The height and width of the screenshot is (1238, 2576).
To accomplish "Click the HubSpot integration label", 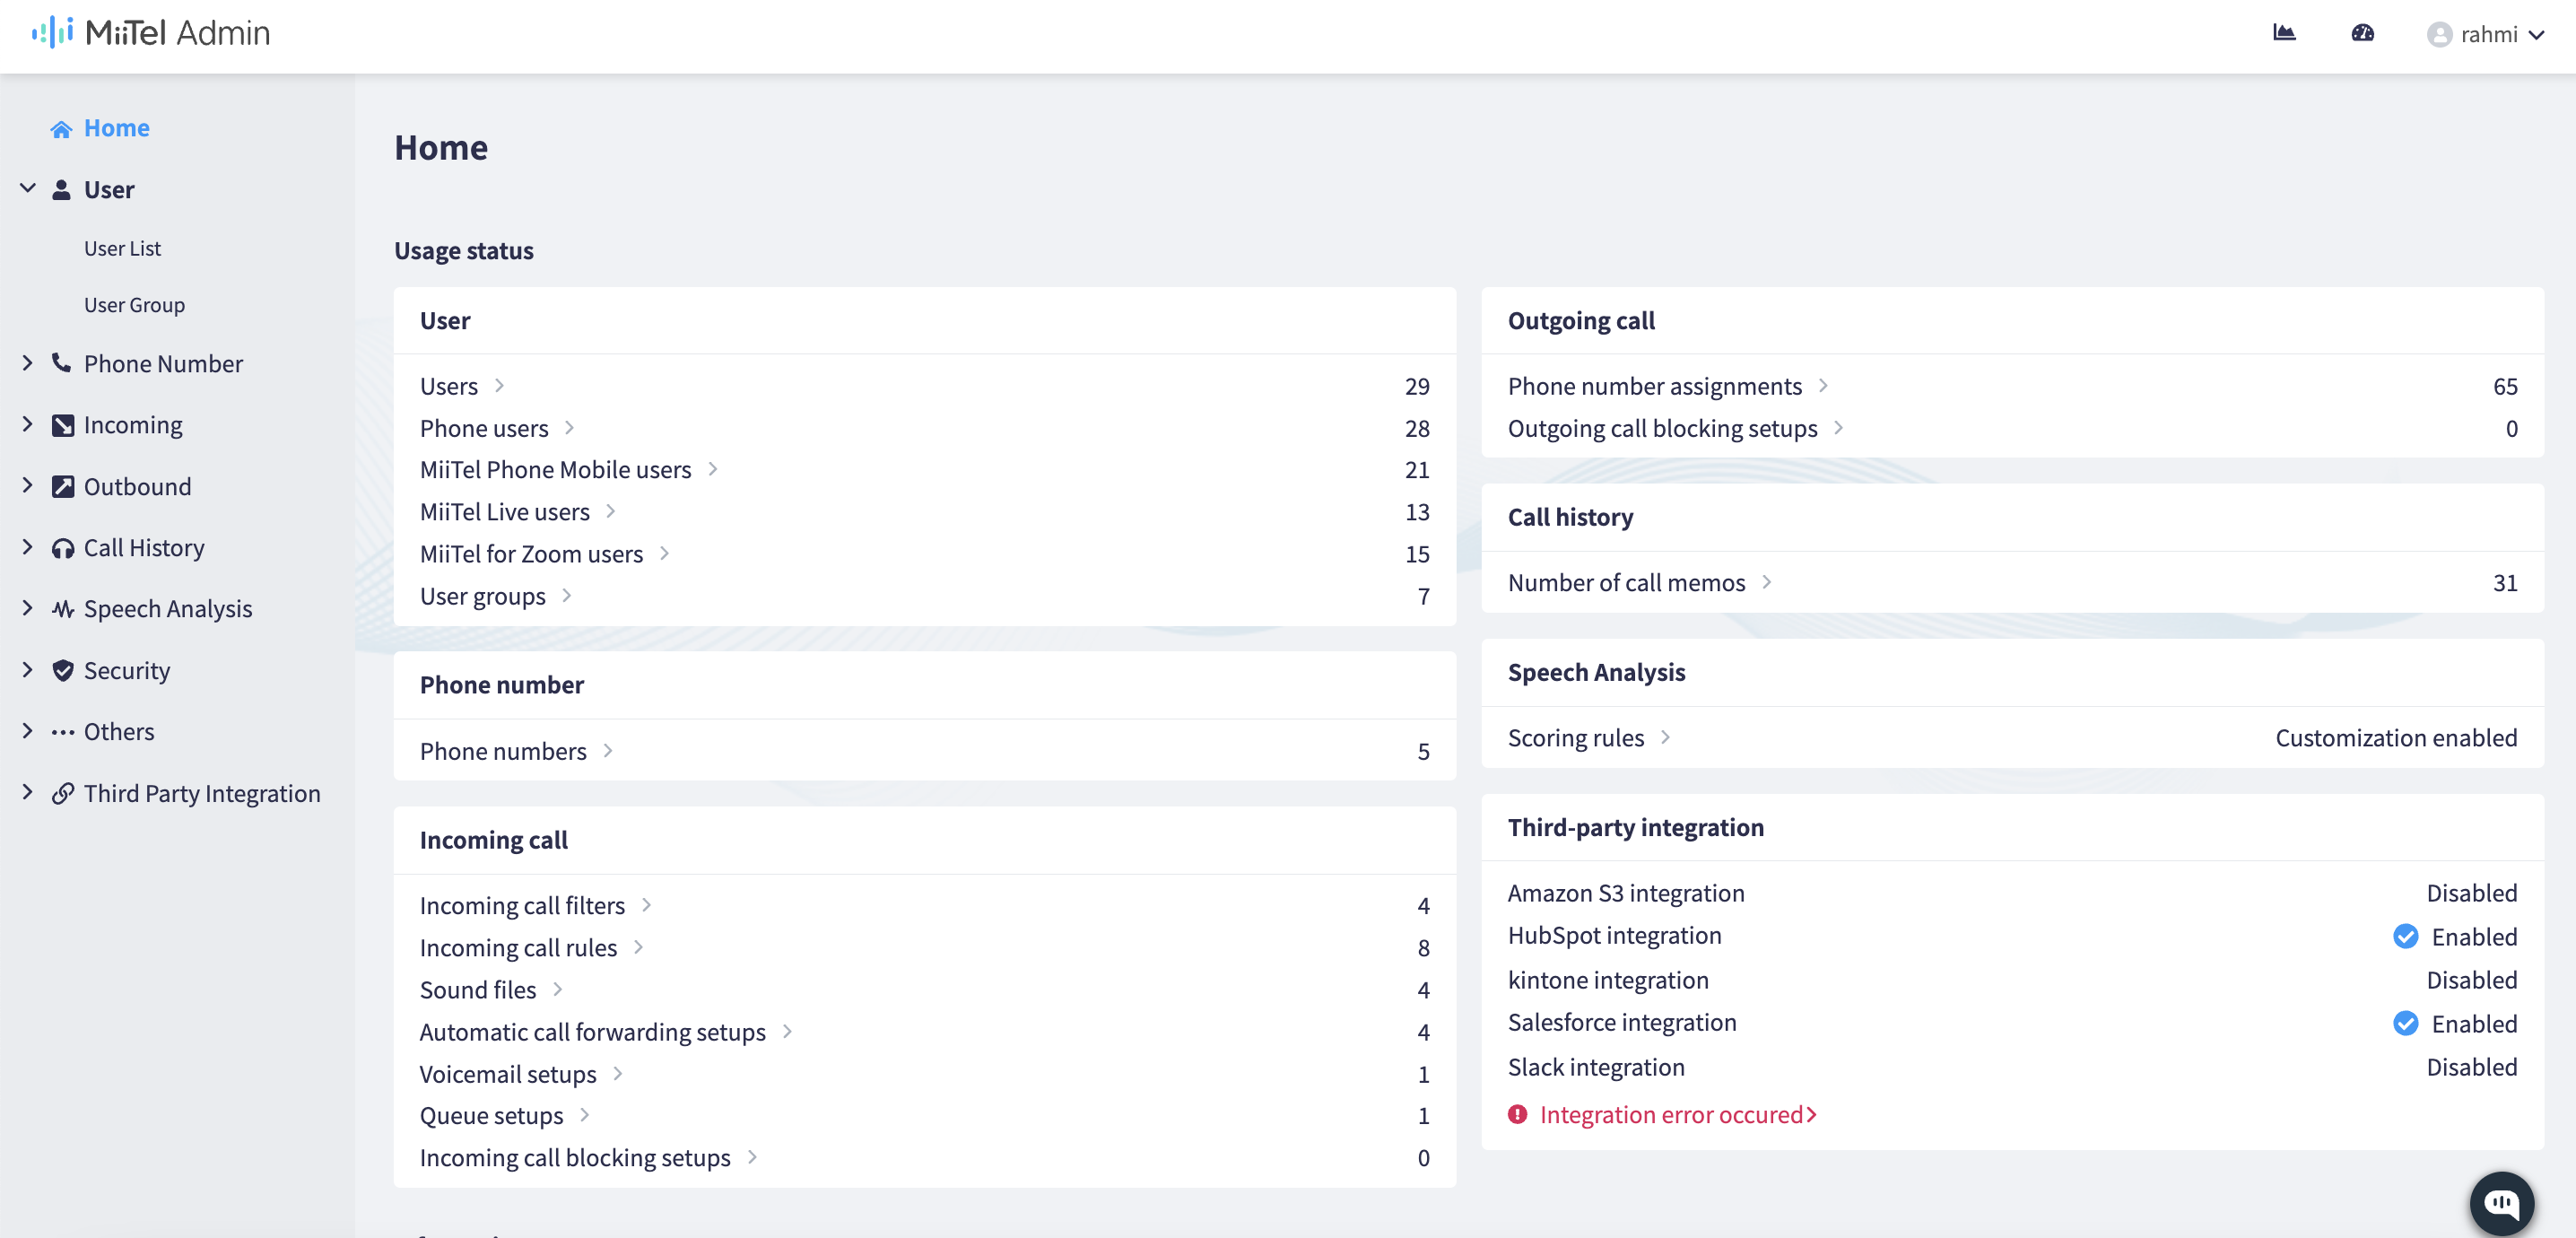I will 1614,935.
